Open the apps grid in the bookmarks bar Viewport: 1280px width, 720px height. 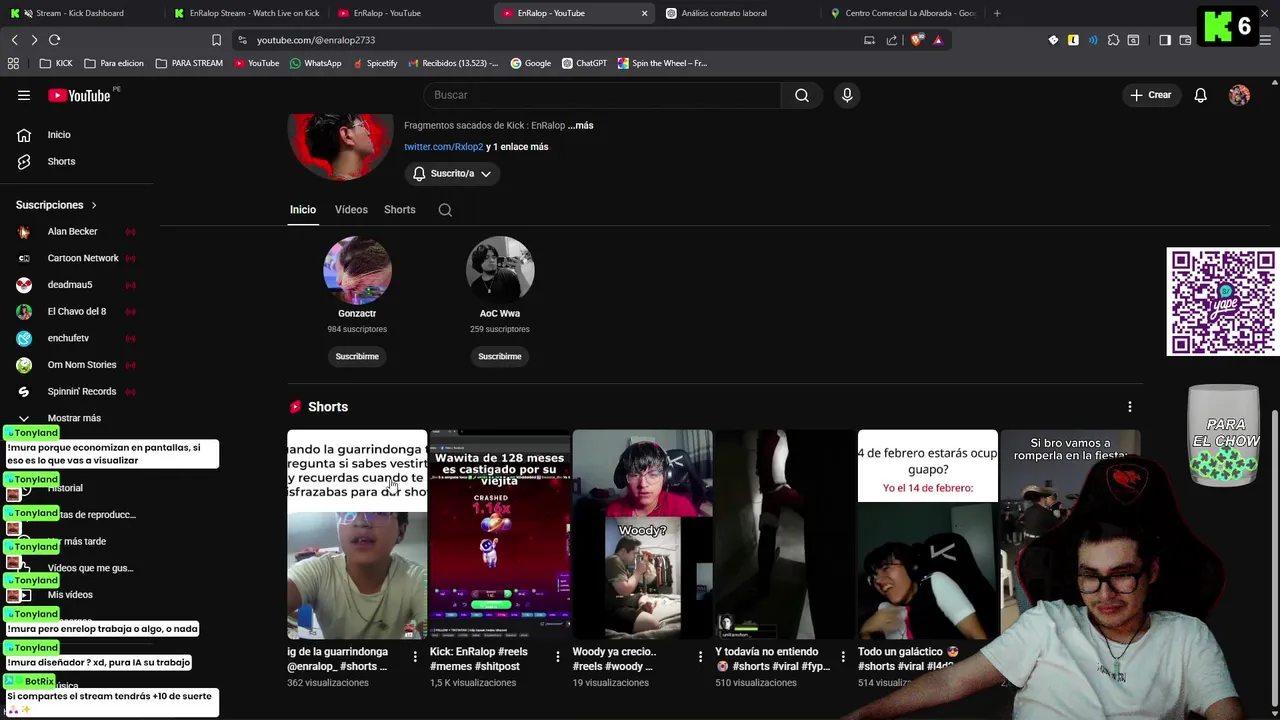point(13,63)
